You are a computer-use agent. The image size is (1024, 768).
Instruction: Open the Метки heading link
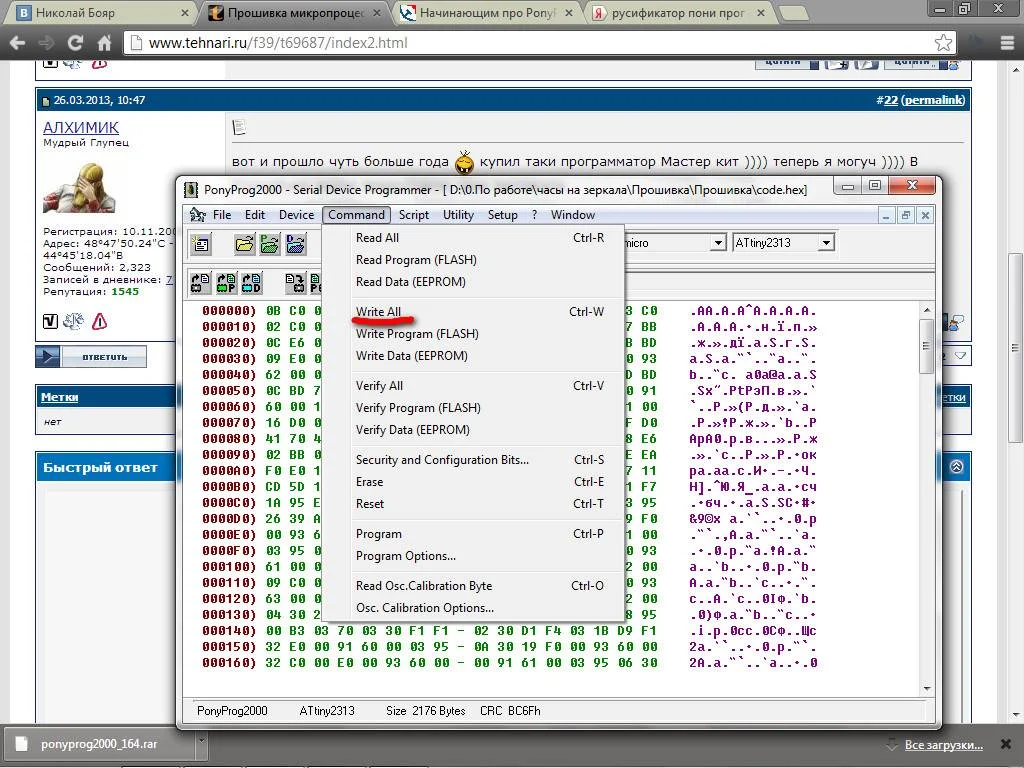(59, 397)
